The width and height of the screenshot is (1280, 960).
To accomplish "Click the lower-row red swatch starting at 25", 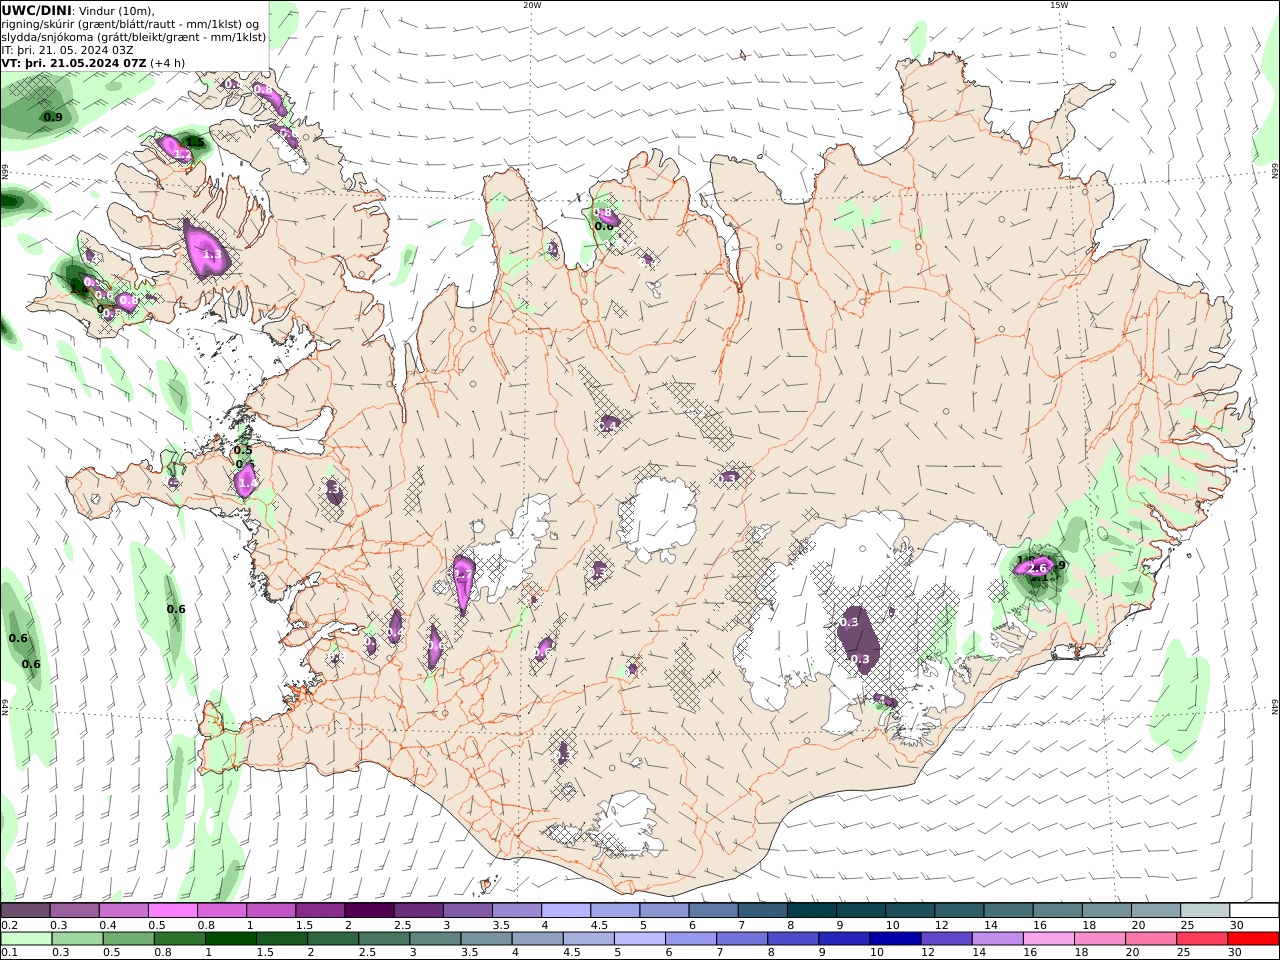I will click(1200, 939).
